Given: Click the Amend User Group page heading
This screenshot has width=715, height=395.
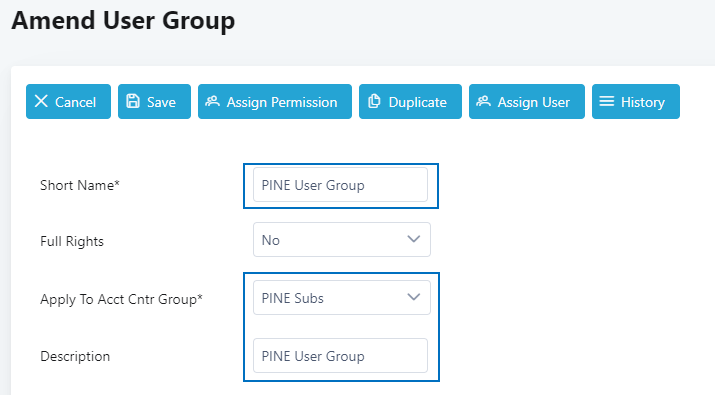Looking at the screenshot, I should [x=123, y=21].
